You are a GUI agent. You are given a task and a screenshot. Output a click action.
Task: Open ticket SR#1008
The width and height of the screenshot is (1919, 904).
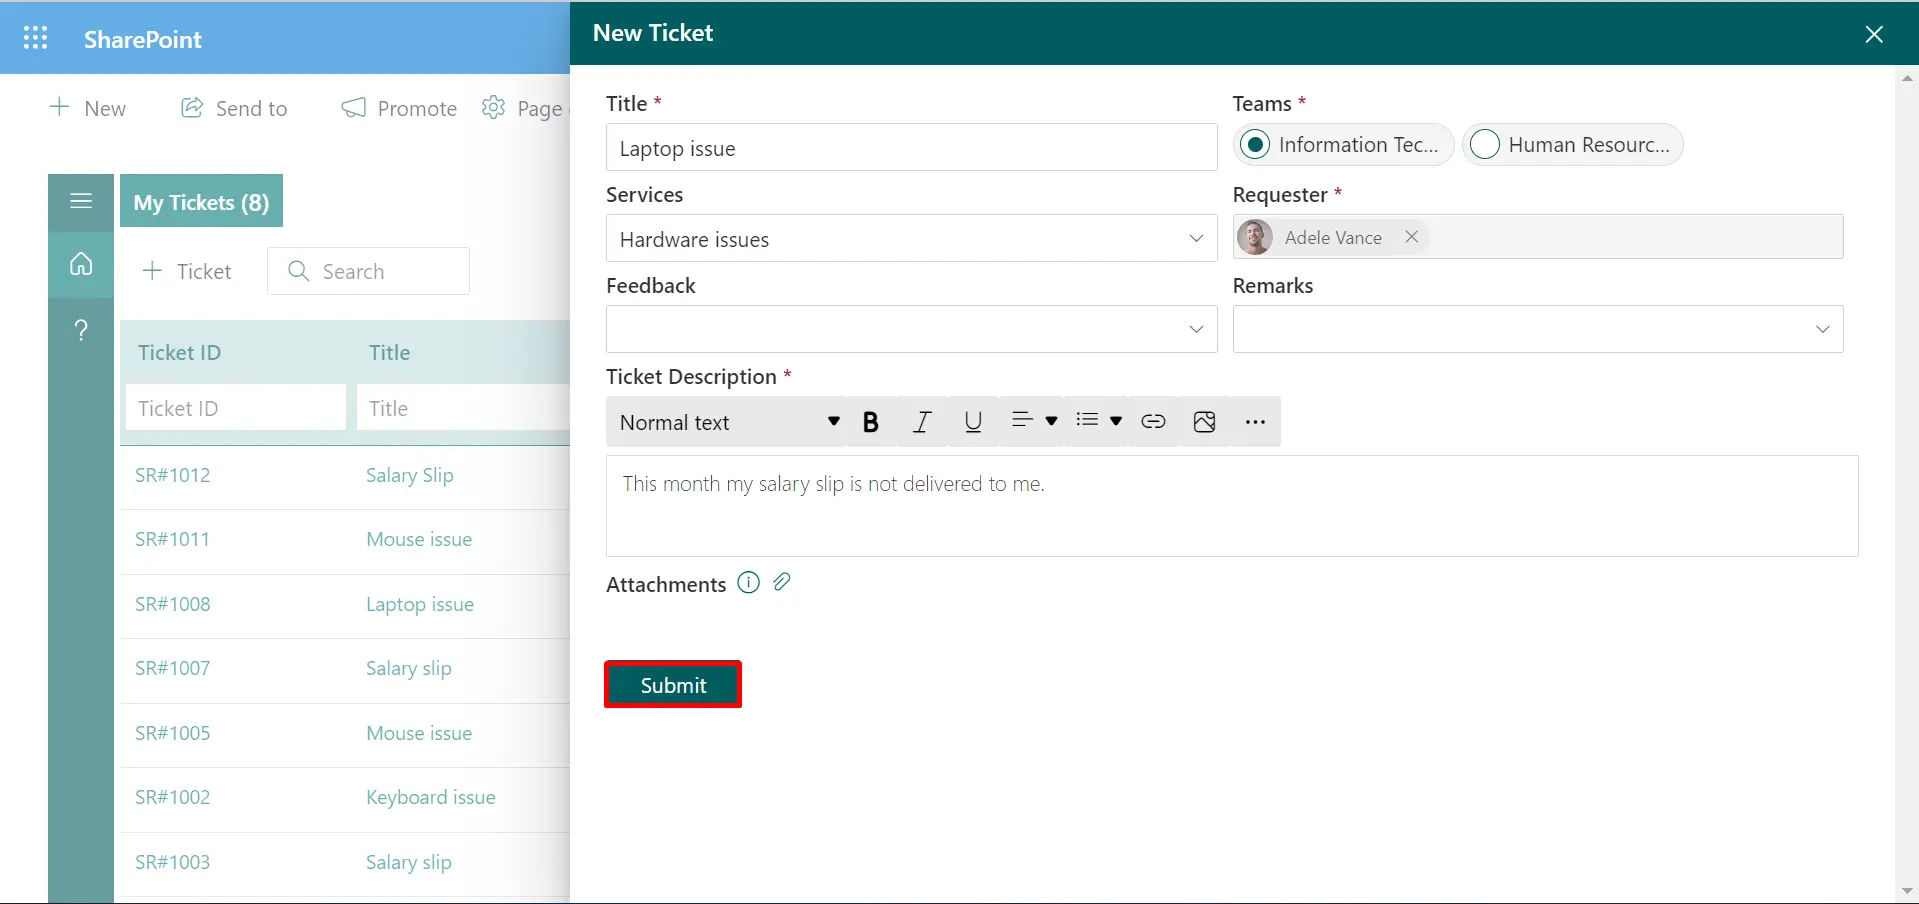pyautogui.click(x=172, y=603)
